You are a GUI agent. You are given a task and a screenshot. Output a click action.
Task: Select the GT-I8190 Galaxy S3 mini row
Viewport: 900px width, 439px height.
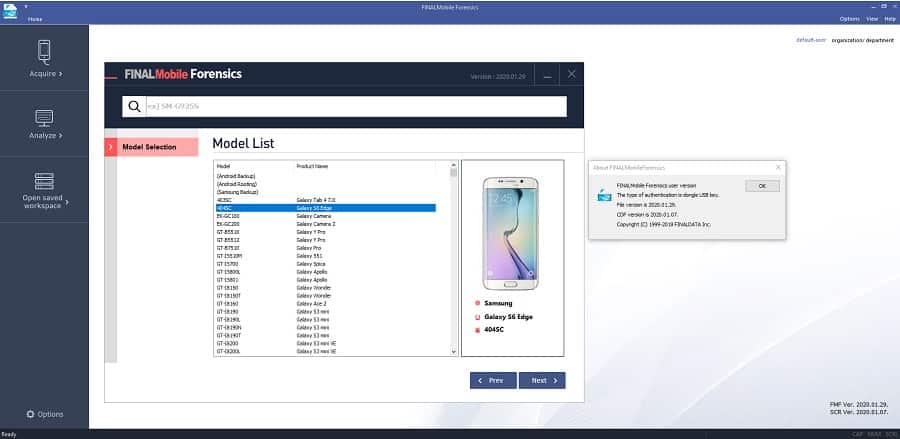325,312
